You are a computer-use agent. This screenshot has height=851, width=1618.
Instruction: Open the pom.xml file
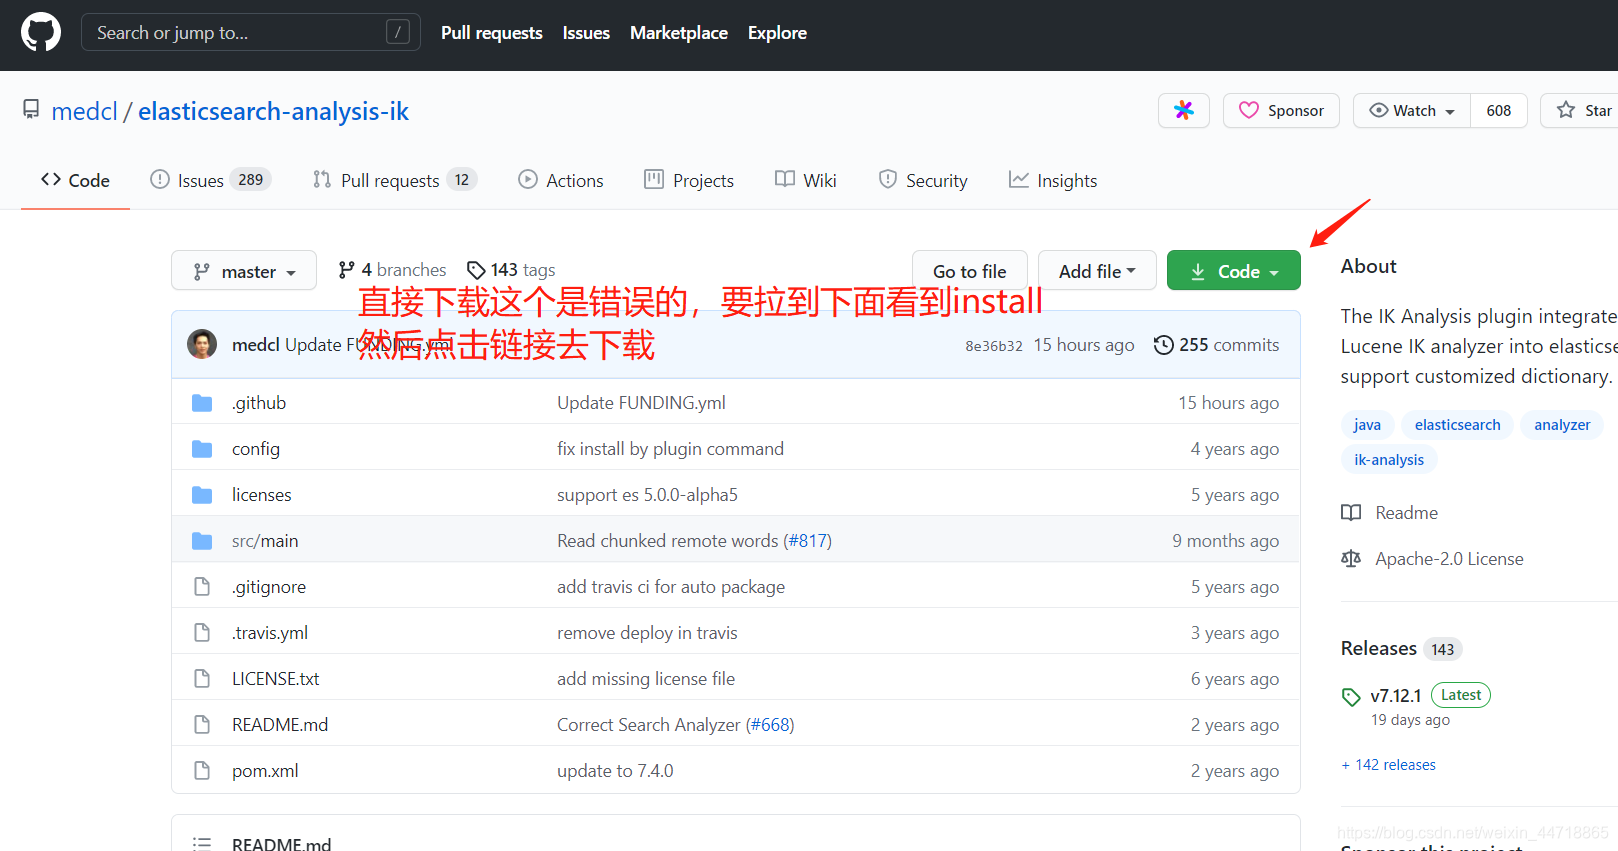coord(265,771)
